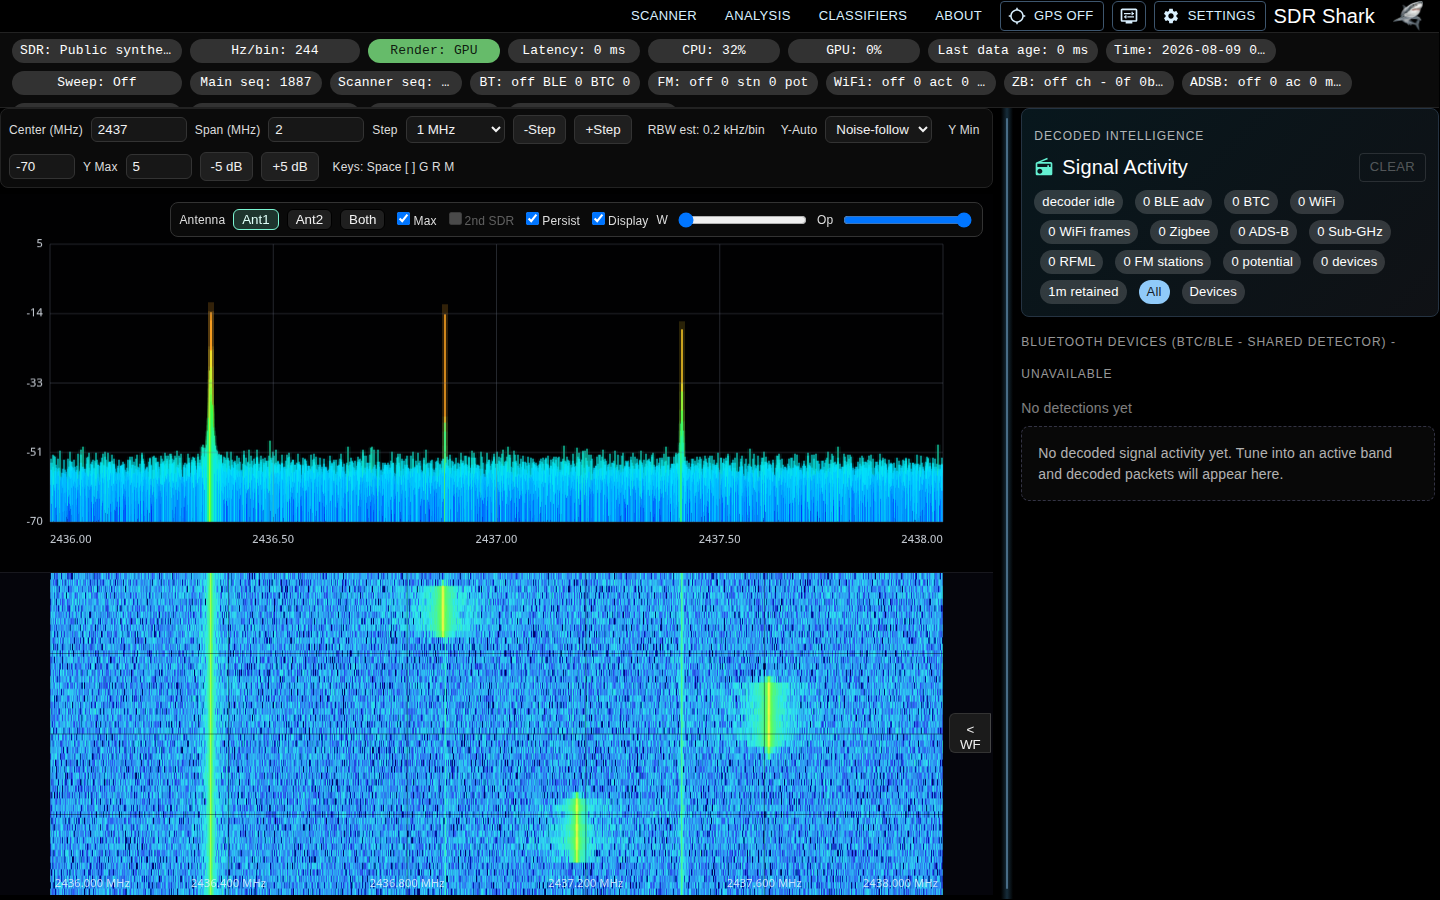Click the FM: off status pill
Viewport: 1440px width, 900px height.
(733, 82)
